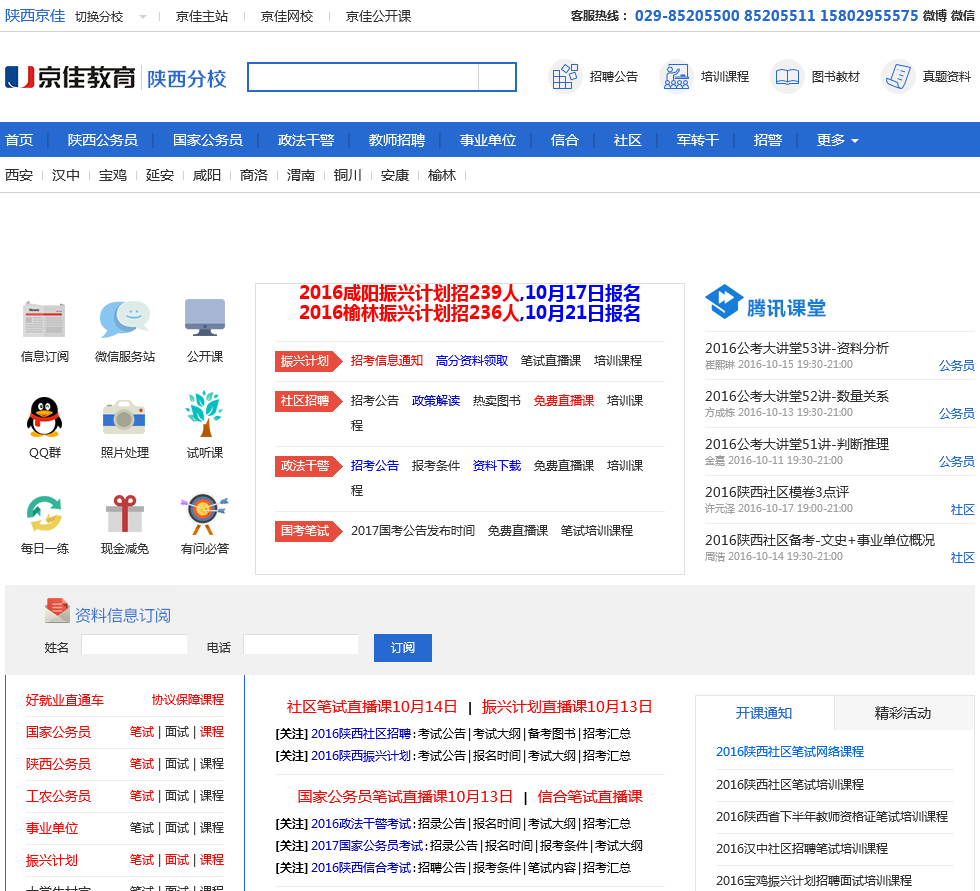Open 2016公考大讲堂53讲-资料分析 course
Screen dimensions: 980x891
click(x=797, y=348)
